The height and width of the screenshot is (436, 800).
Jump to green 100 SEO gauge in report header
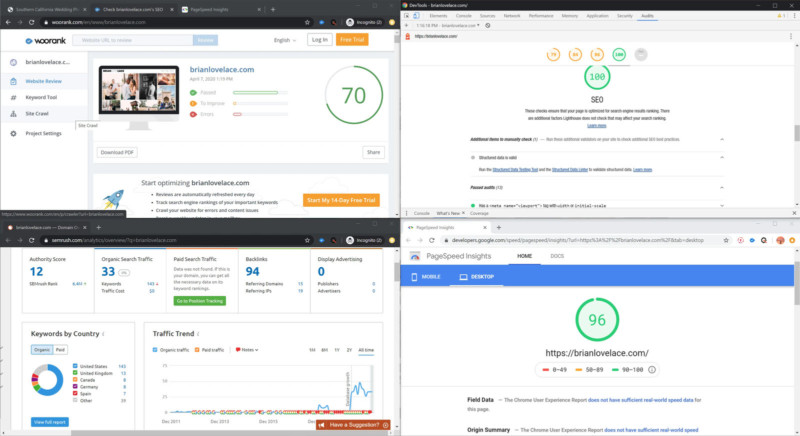619,55
